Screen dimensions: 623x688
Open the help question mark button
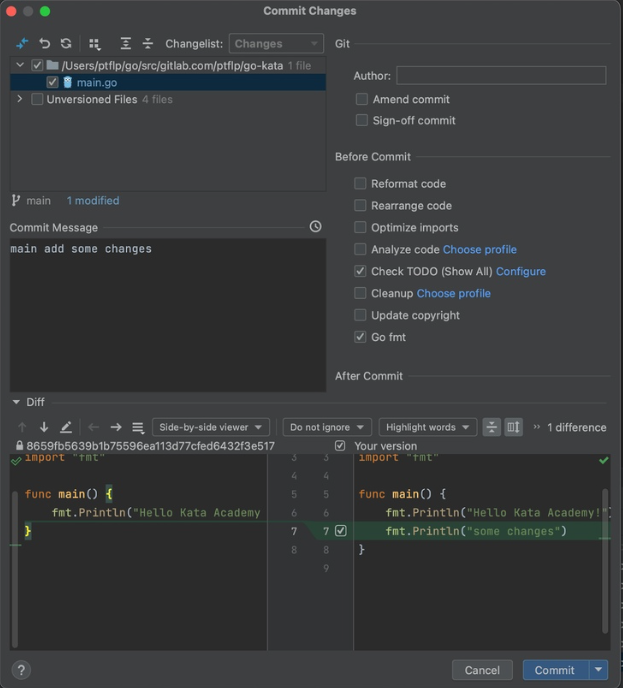[x=21, y=670]
